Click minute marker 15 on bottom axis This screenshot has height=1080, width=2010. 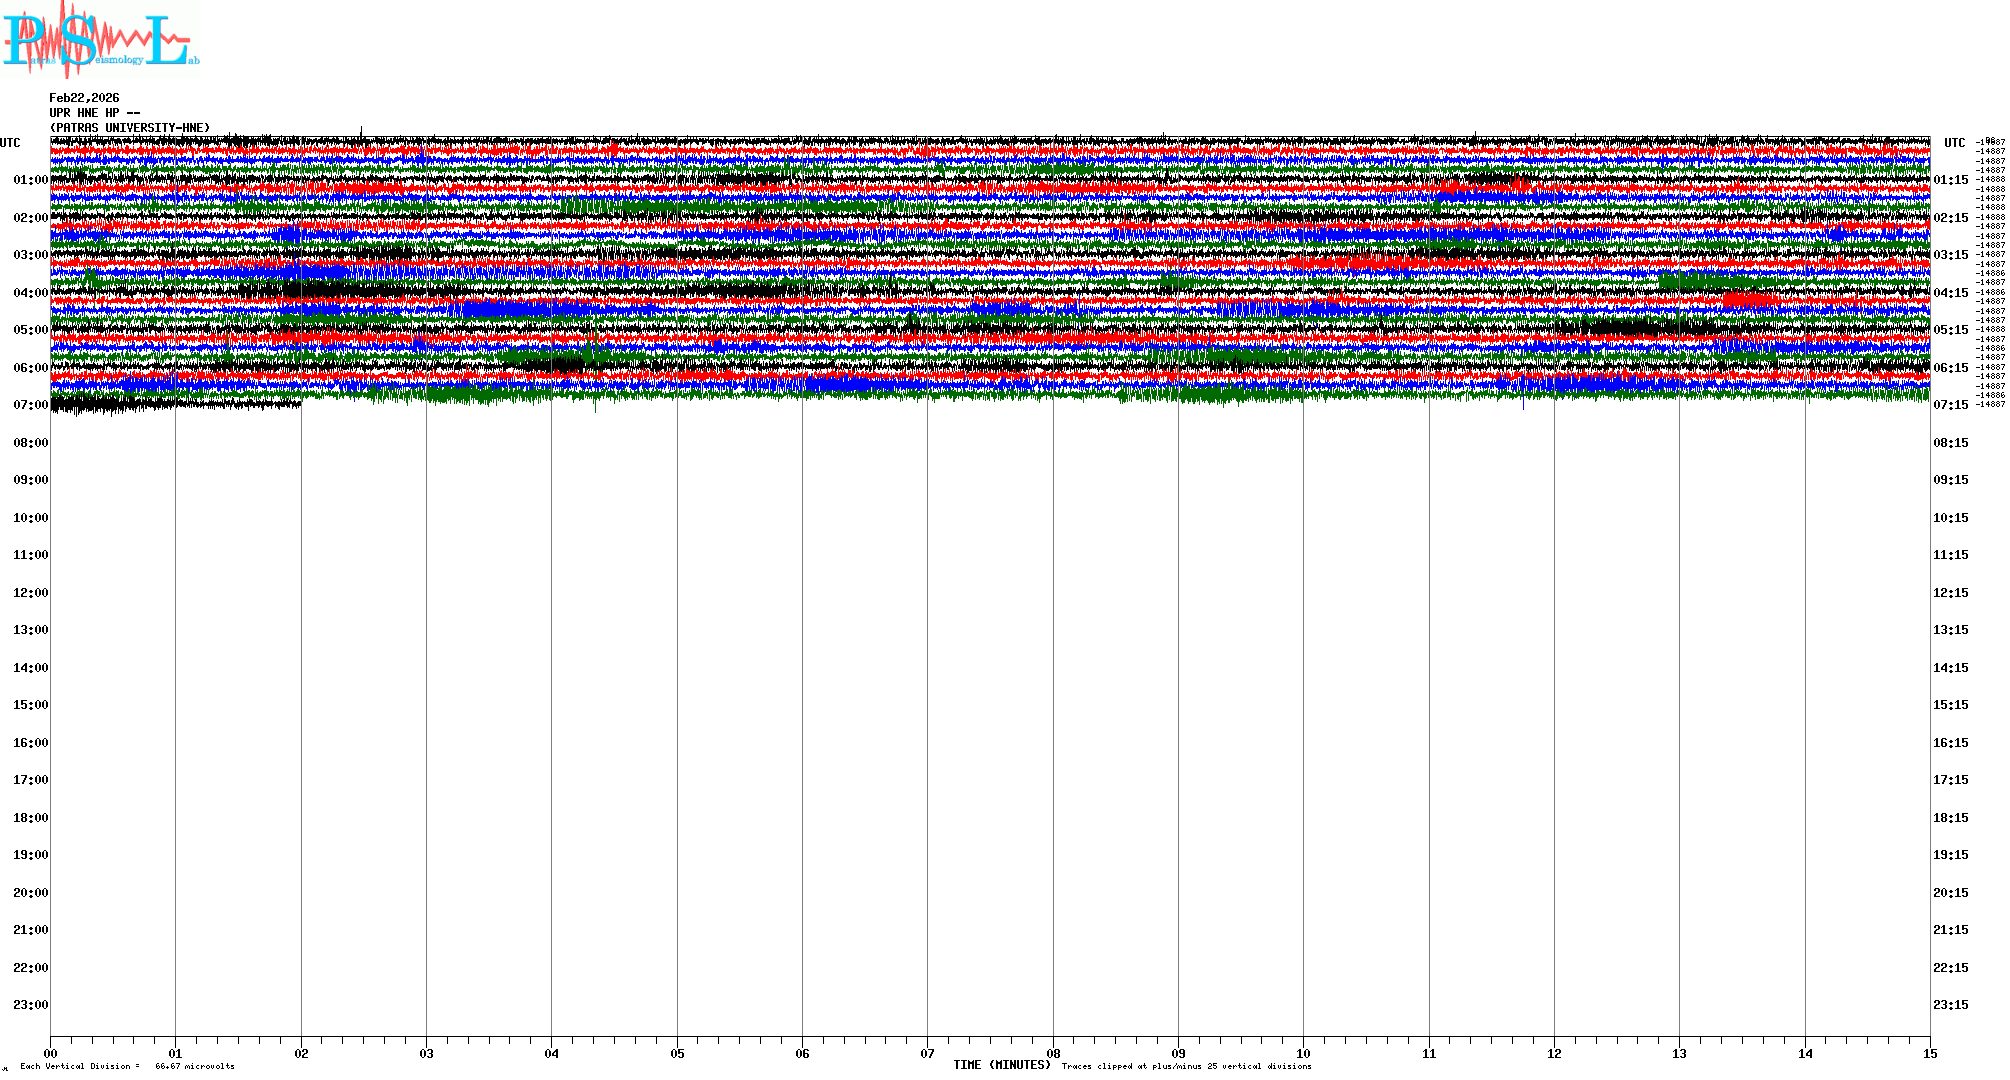click(1929, 1053)
